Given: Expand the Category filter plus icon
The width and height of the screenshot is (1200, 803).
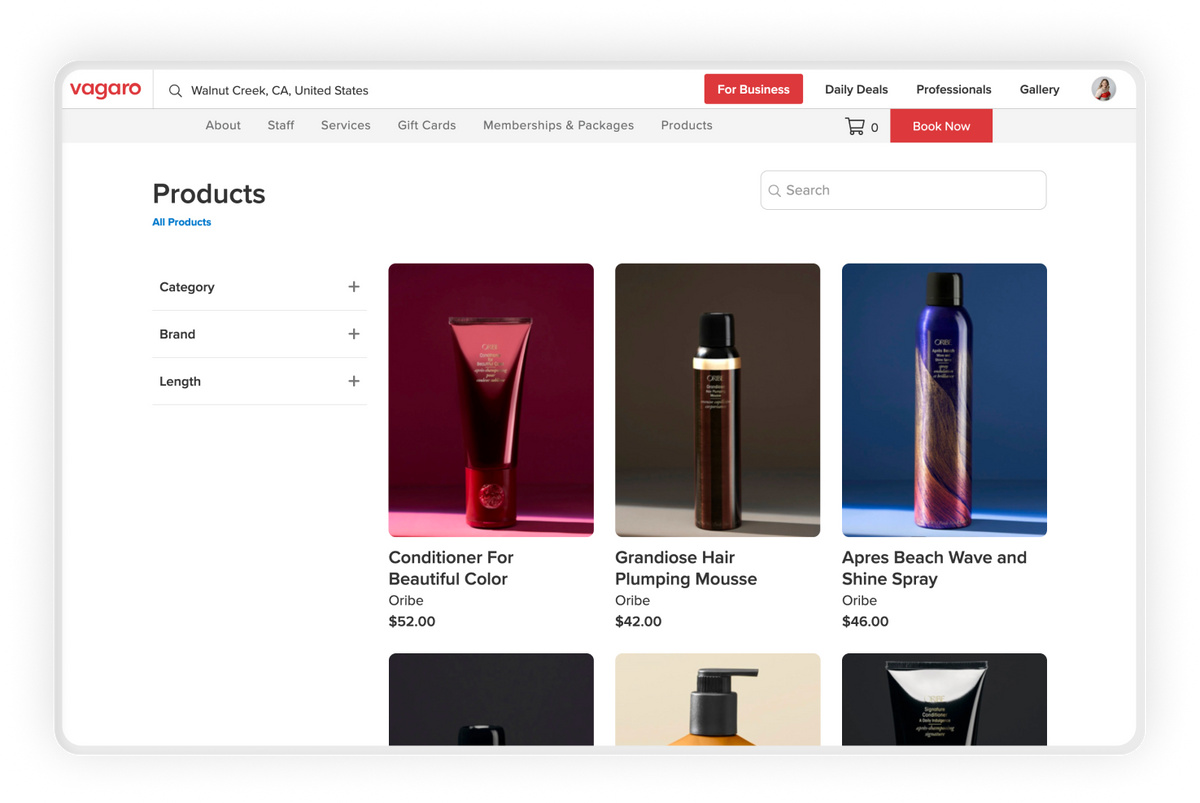Looking at the screenshot, I should tap(353, 287).
